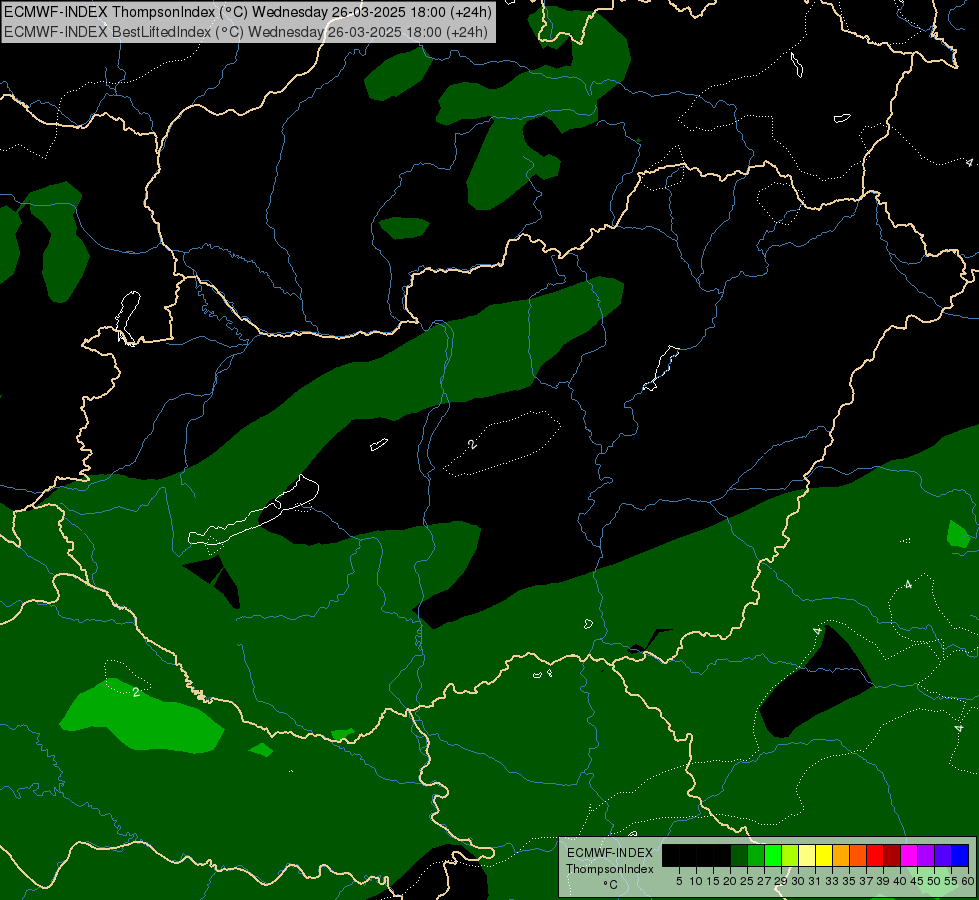Click the bright green 27–29 legend swatch
The height and width of the screenshot is (900, 979).
[x=773, y=855]
